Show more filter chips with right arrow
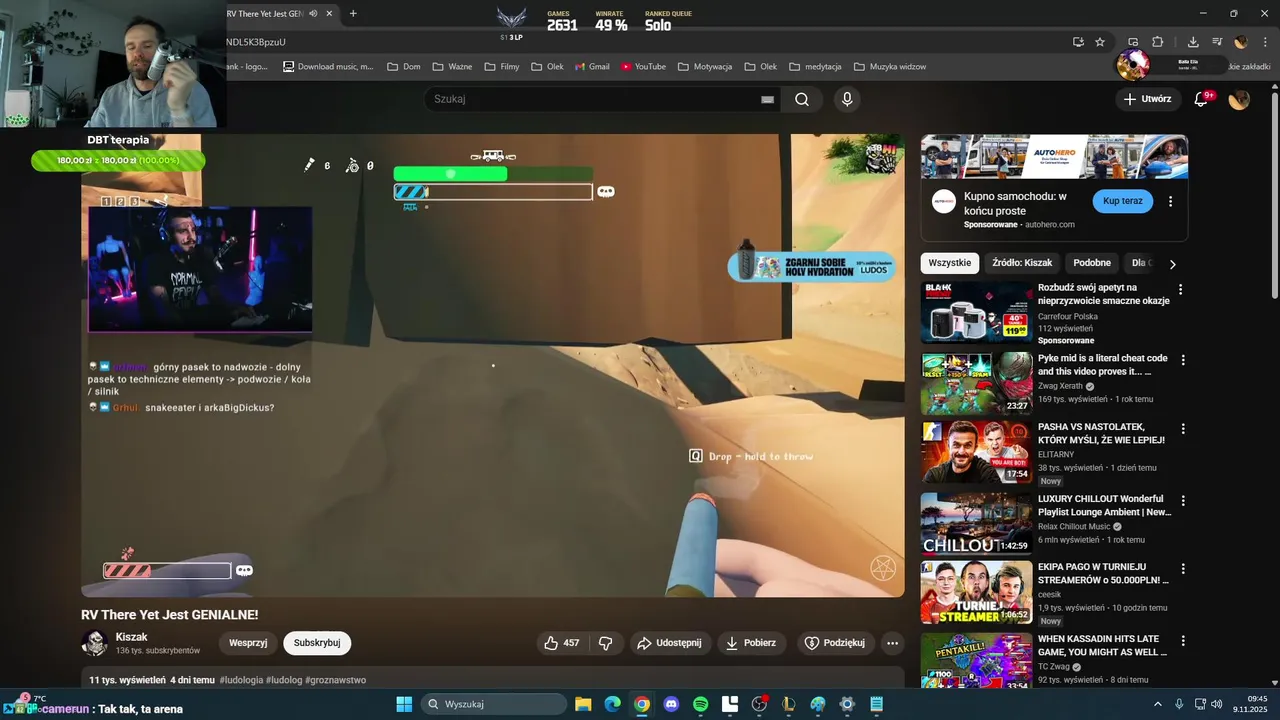This screenshot has height=720, width=1280. [1173, 264]
